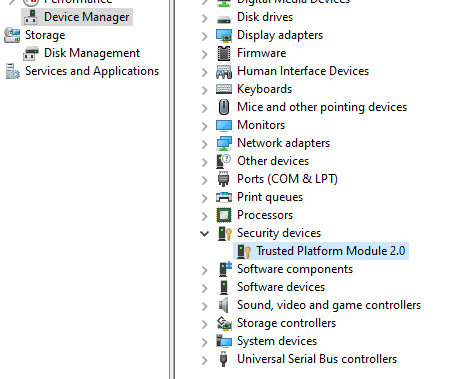Expand the Keyboards category

204,90
